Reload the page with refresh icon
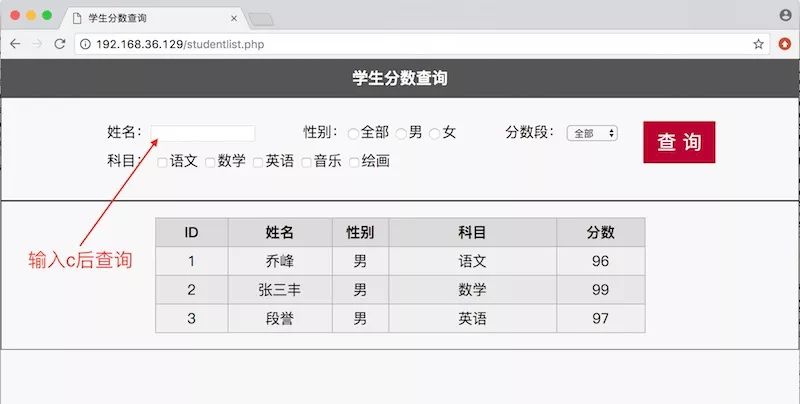 (x=60, y=44)
